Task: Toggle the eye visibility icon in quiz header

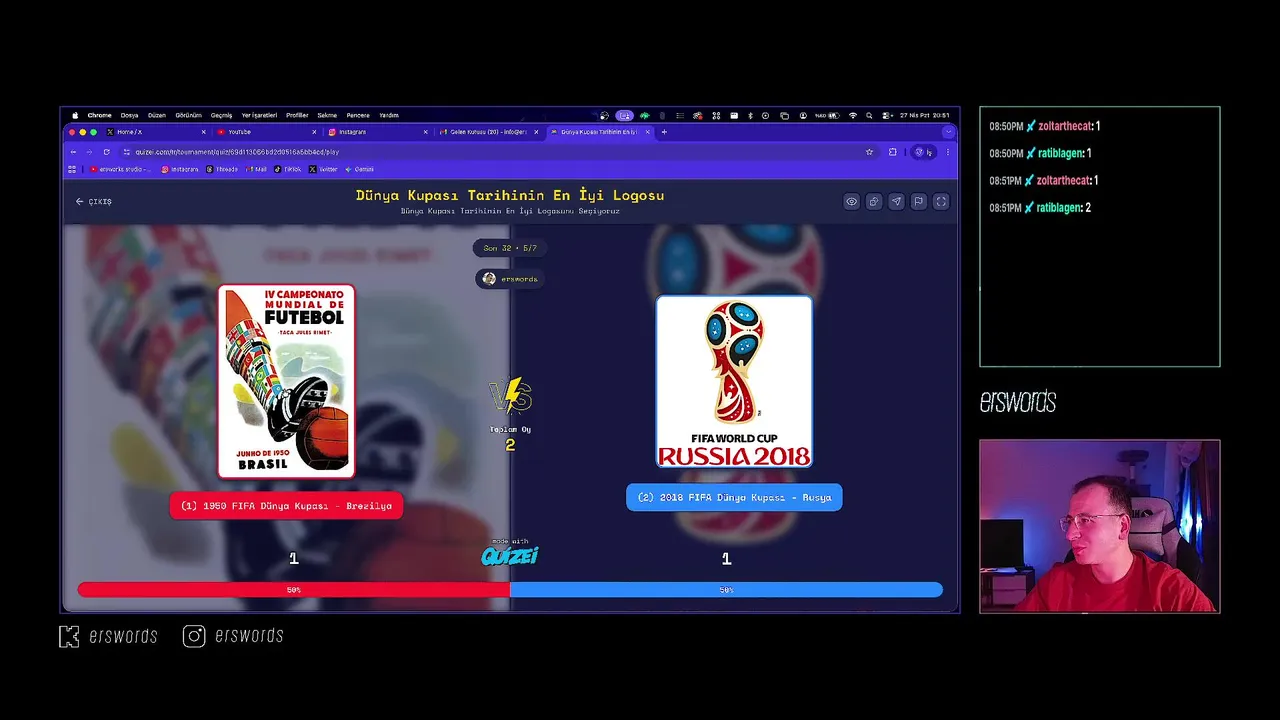Action: click(x=851, y=201)
